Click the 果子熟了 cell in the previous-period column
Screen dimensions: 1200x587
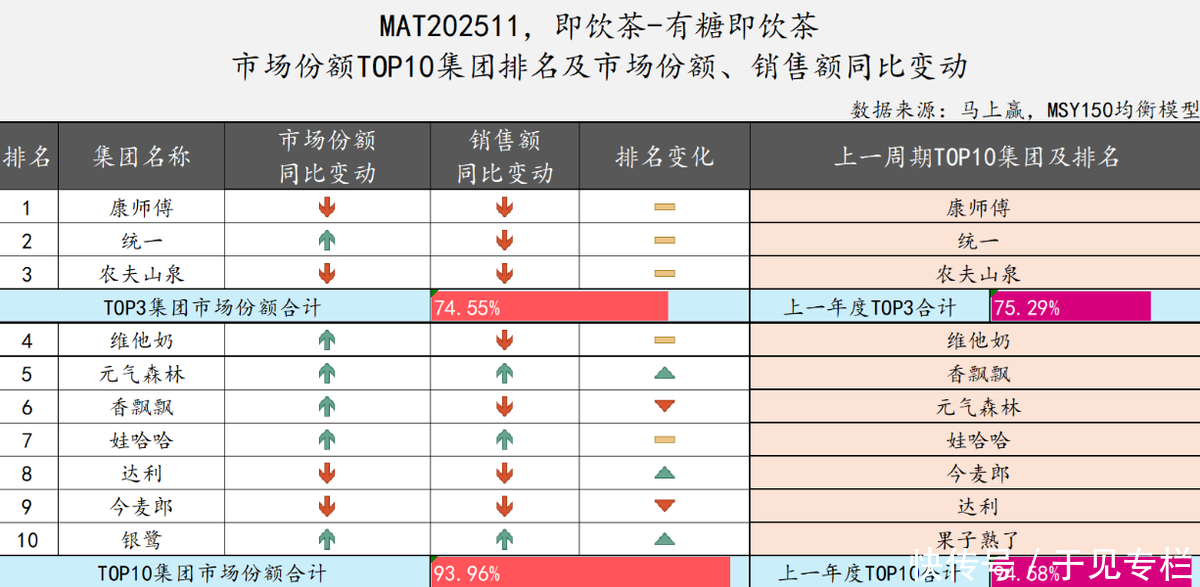[978, 540]
